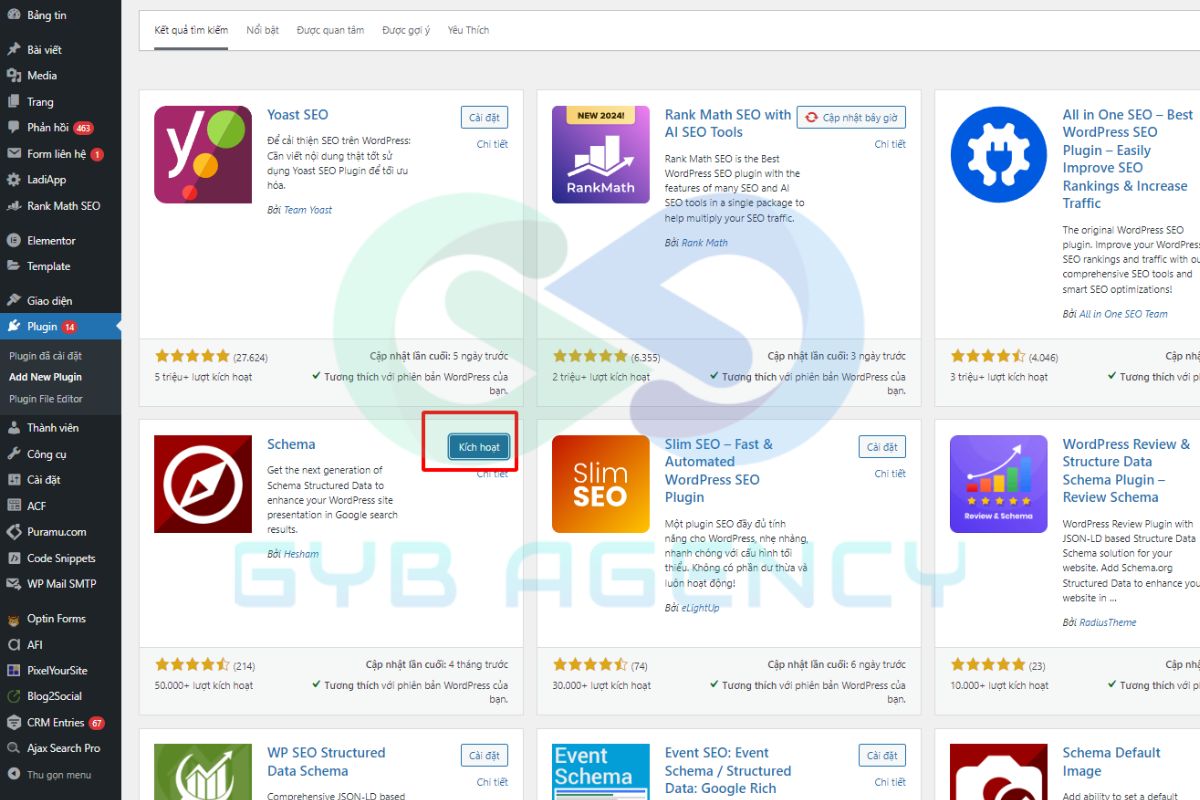Select Add New Plugin submenu item
This screenshot has width=1200, height=800.
(46, 377)
